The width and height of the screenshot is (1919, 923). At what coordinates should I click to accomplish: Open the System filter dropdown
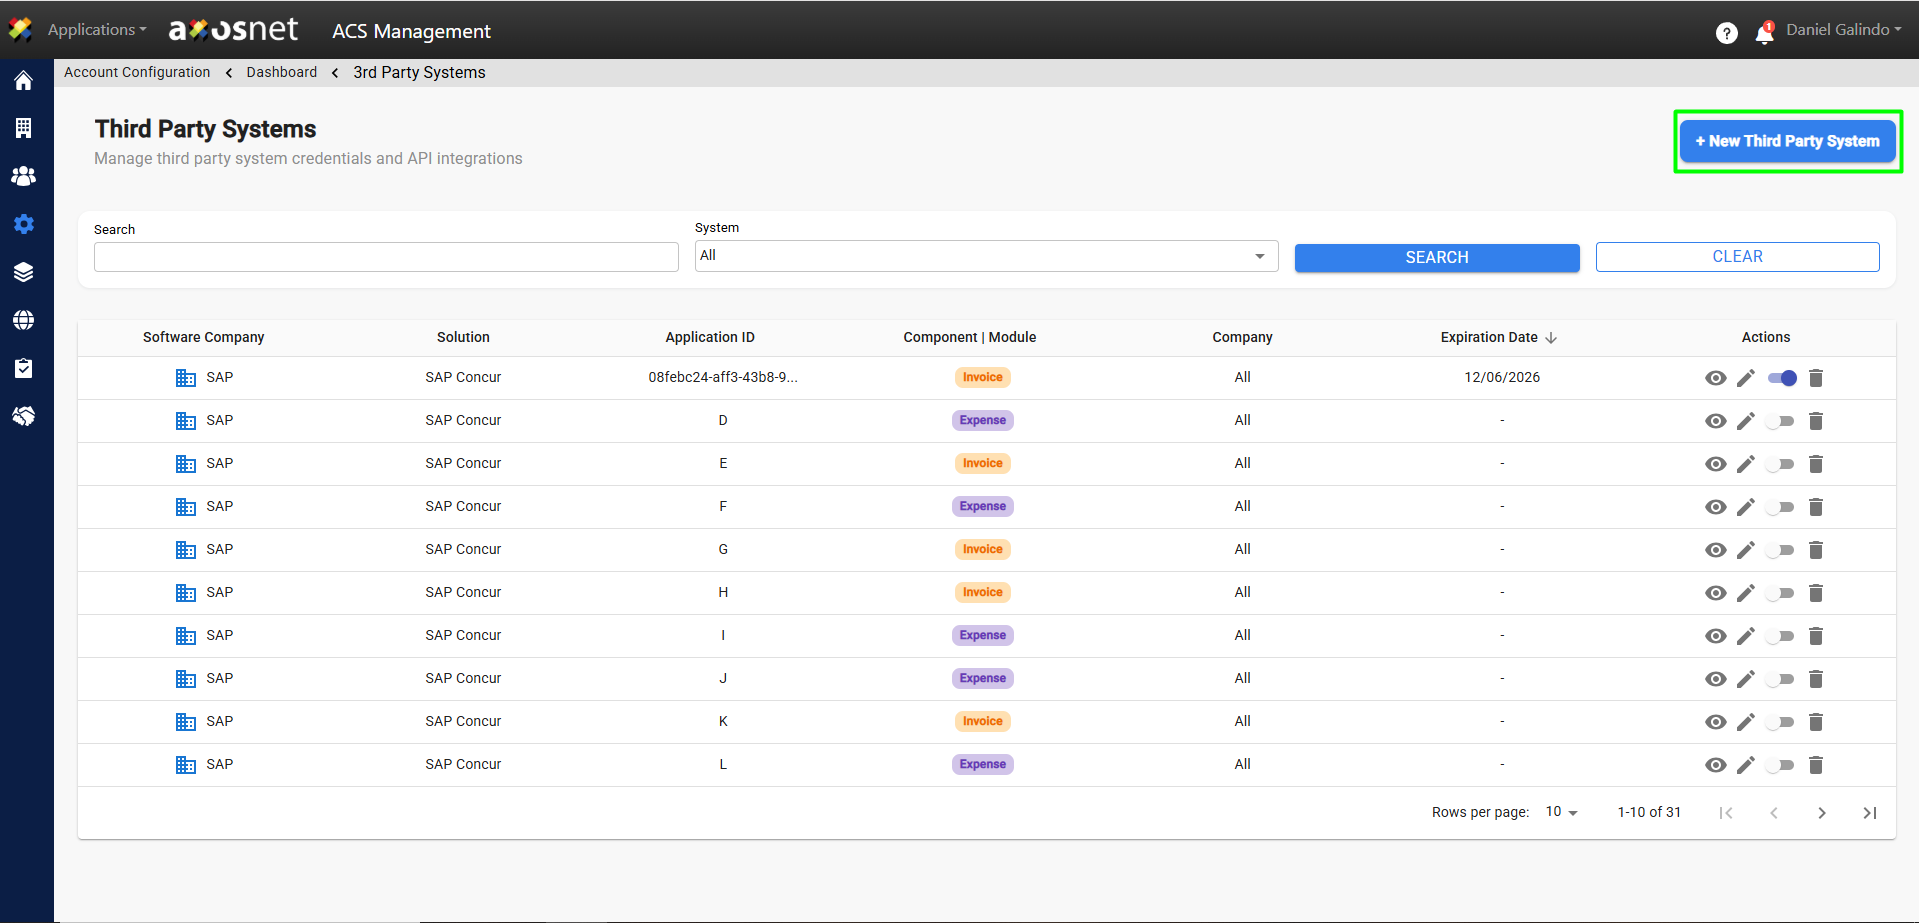click(985, 256)
